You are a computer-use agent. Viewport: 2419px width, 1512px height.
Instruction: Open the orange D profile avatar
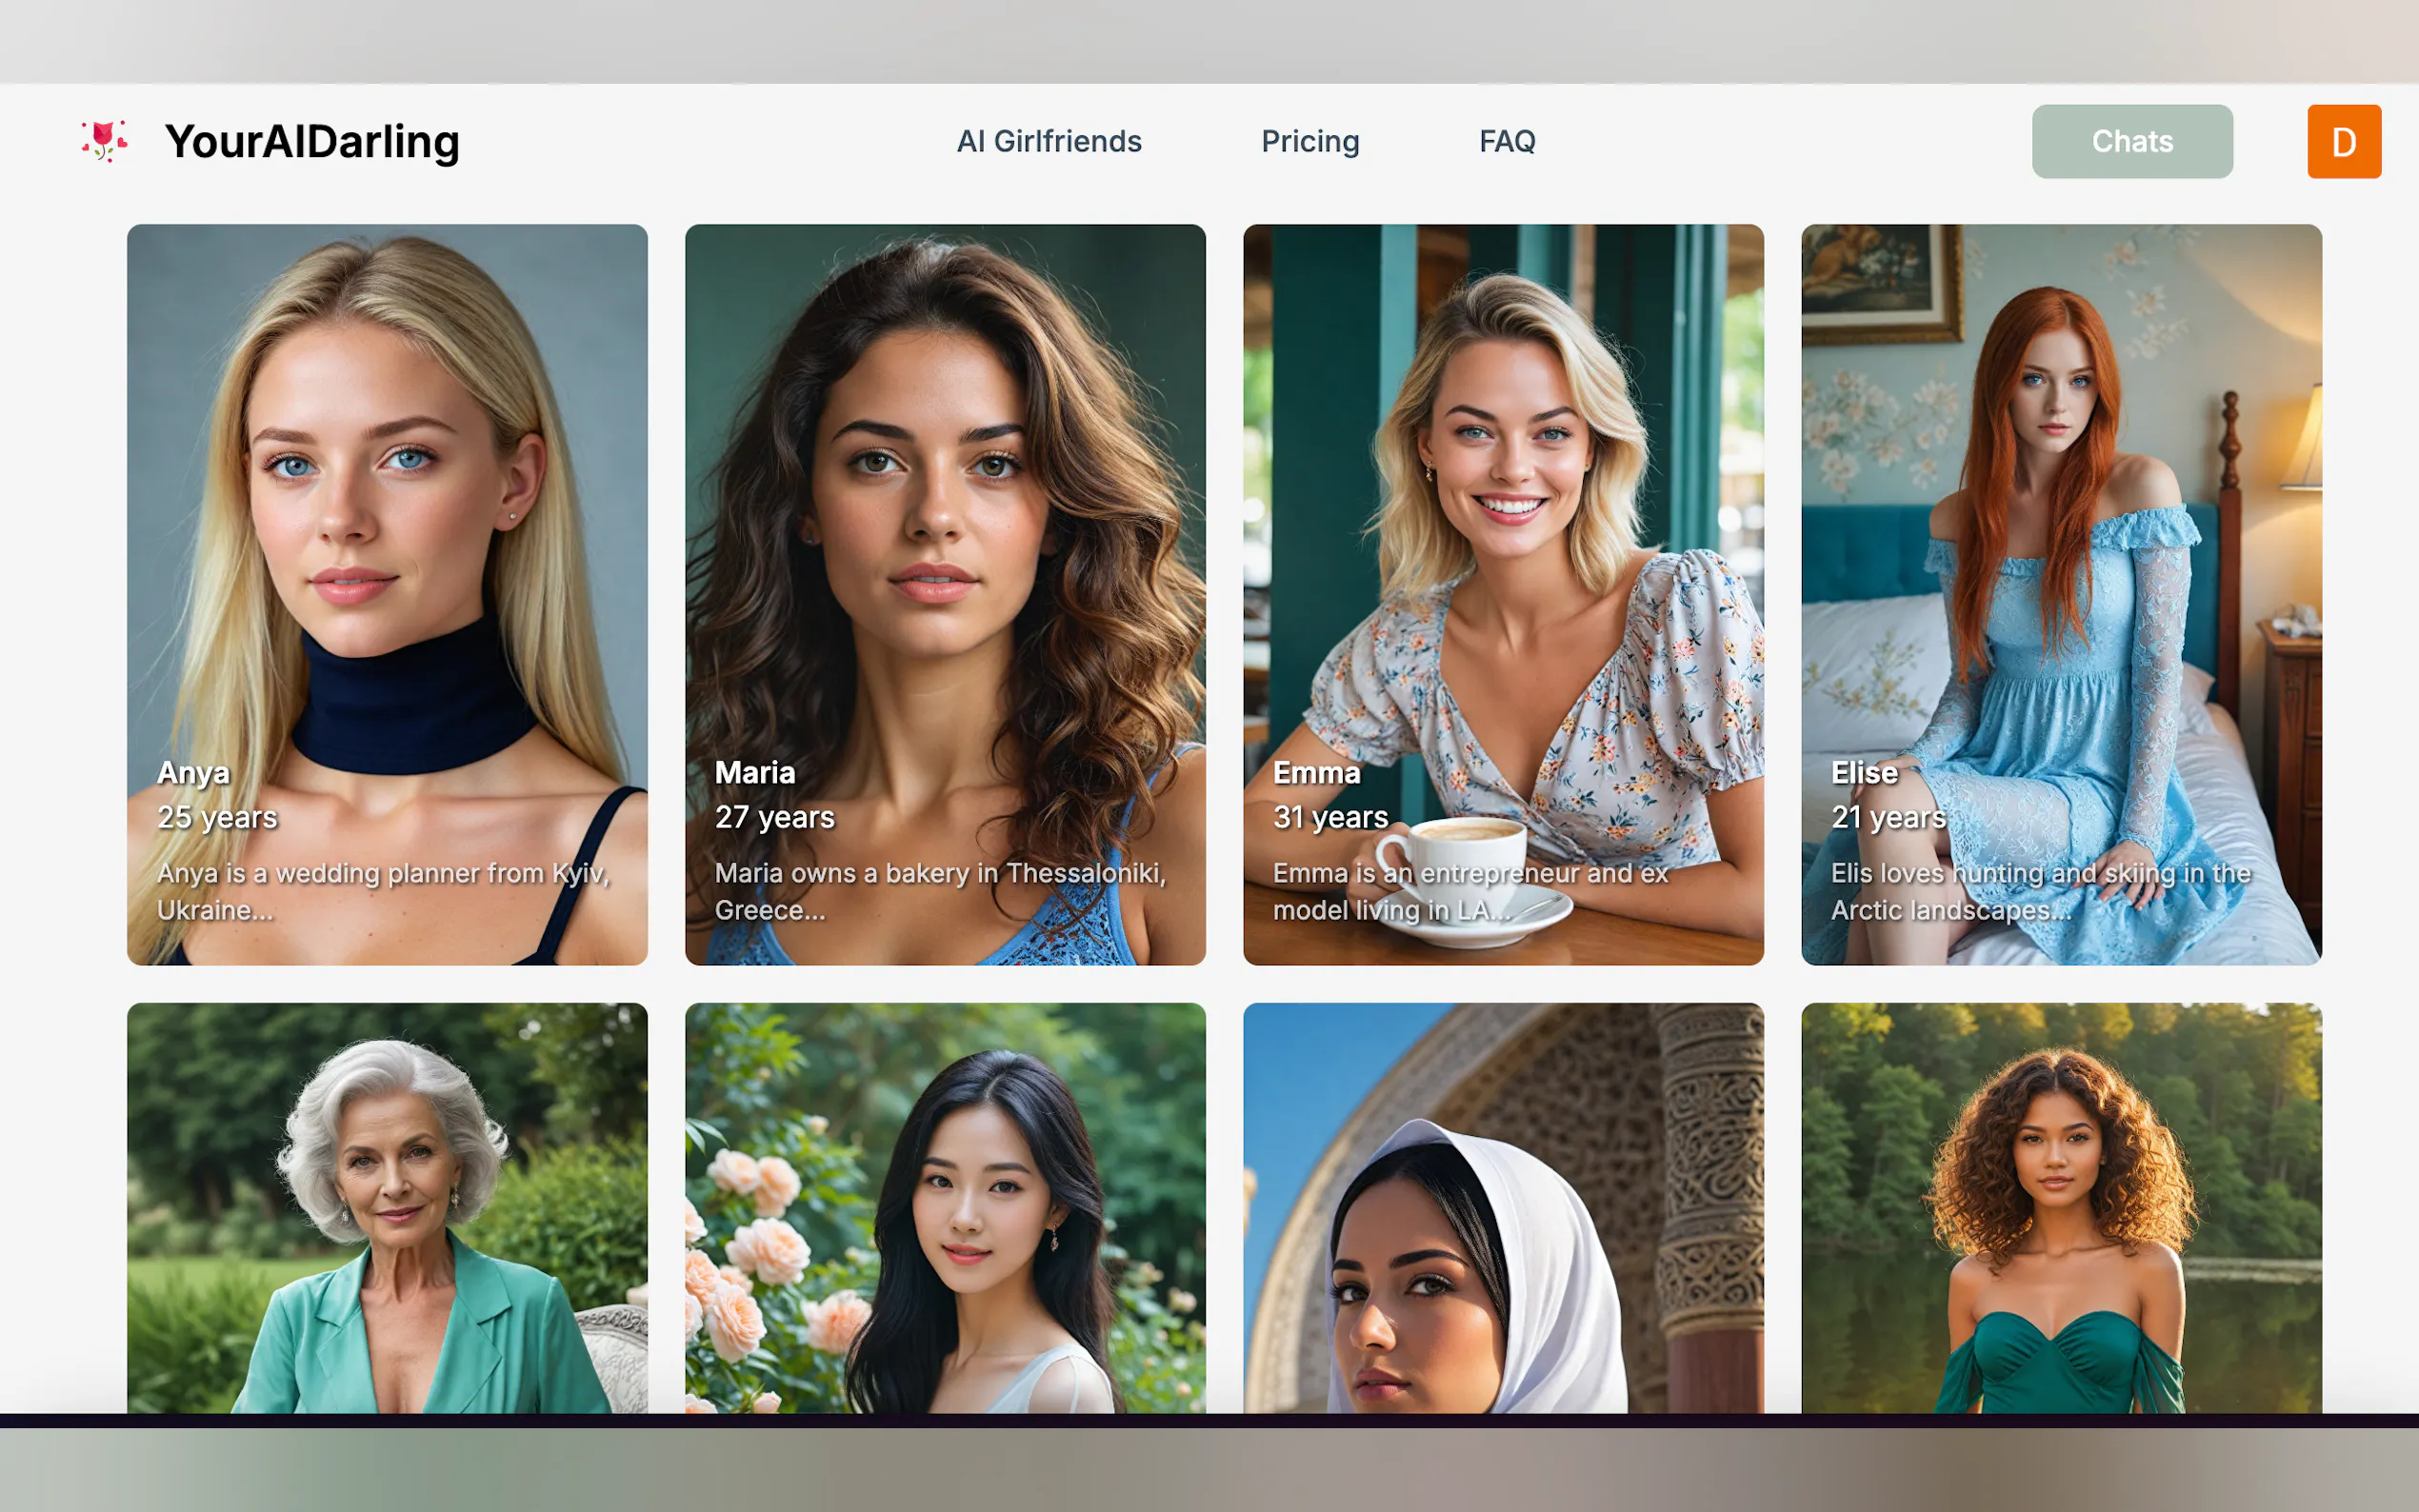(x=2343, y=141)
